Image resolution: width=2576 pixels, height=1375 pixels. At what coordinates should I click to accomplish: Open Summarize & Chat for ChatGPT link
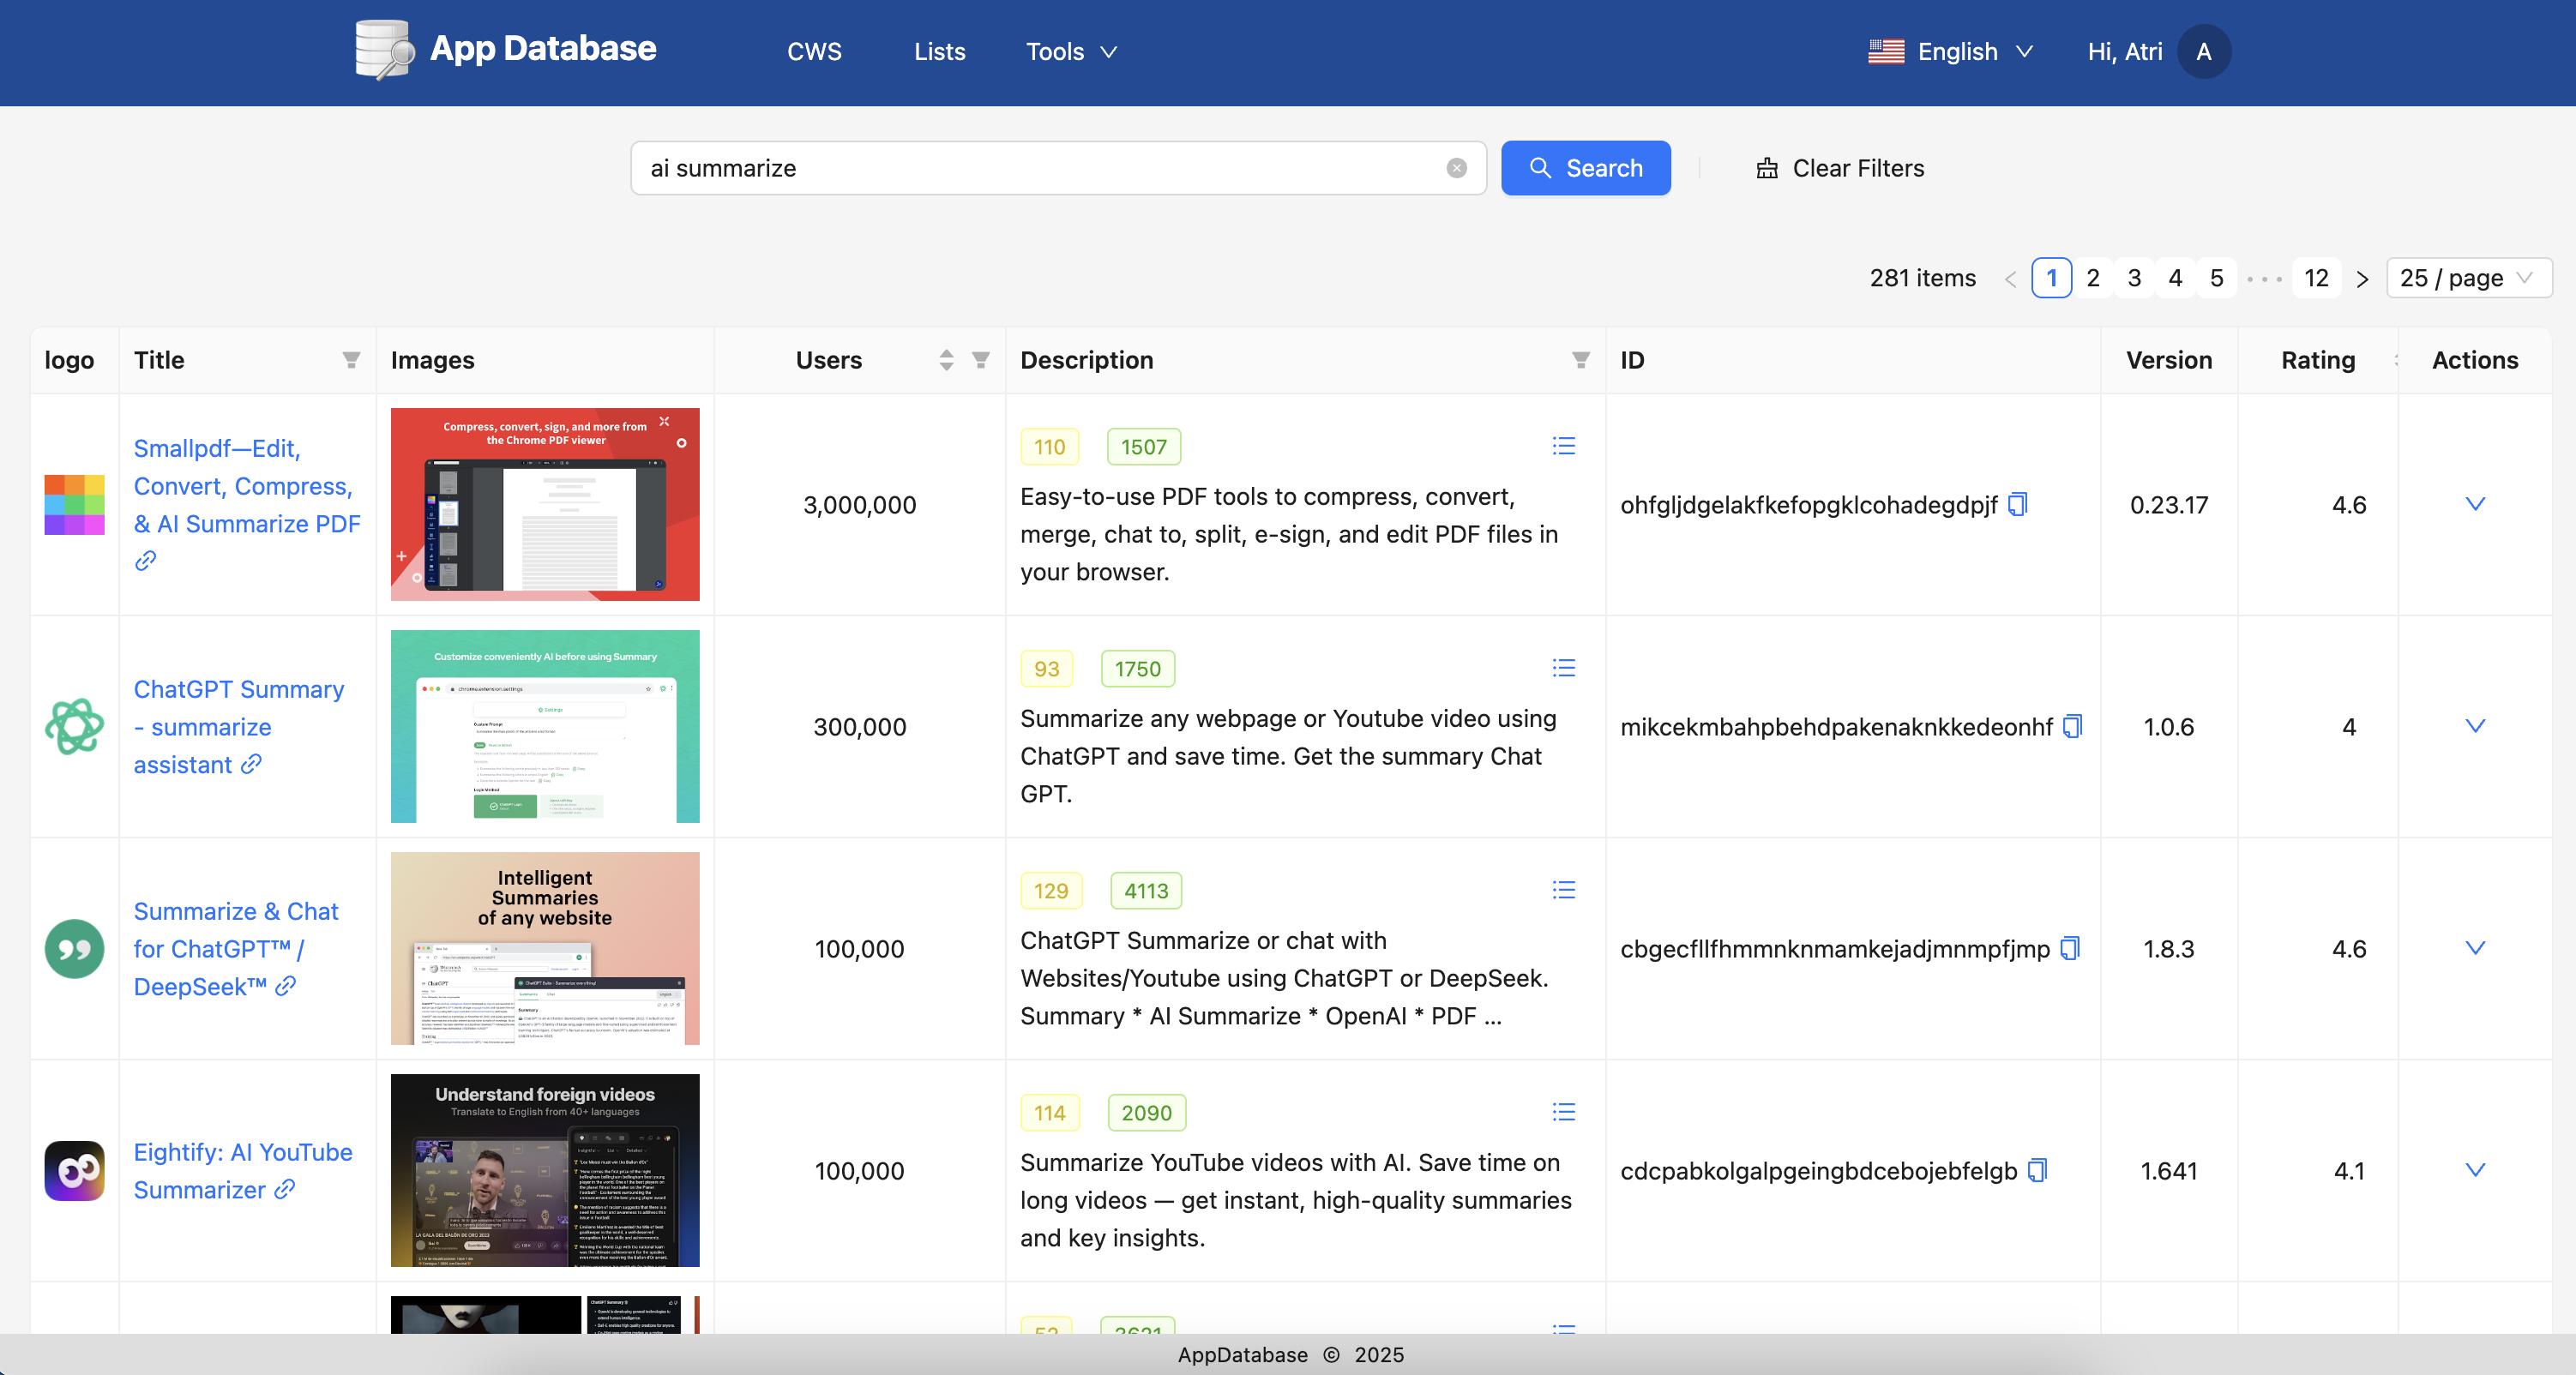236,949
